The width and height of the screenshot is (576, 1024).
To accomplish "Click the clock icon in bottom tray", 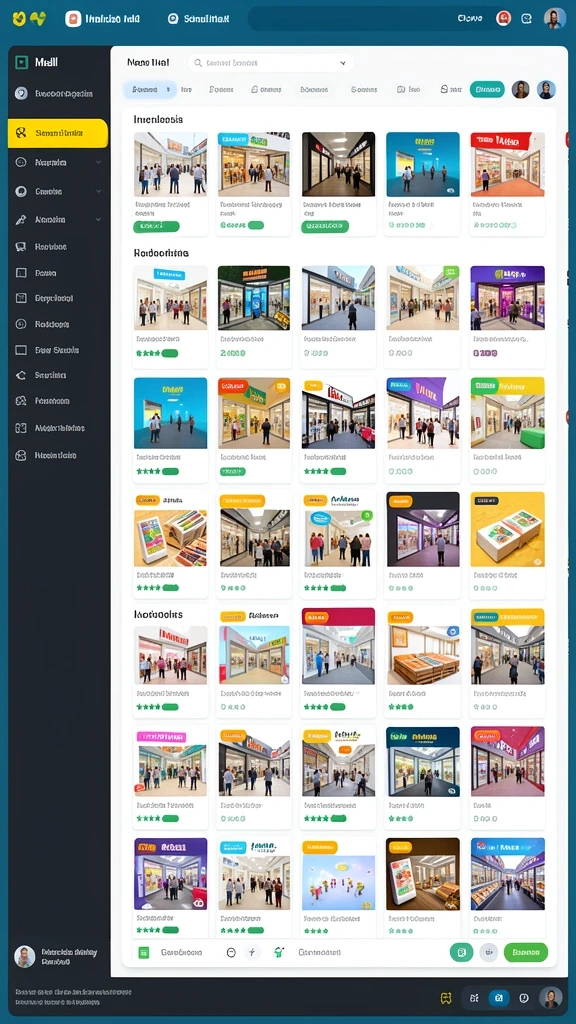I will pos(523,998).
